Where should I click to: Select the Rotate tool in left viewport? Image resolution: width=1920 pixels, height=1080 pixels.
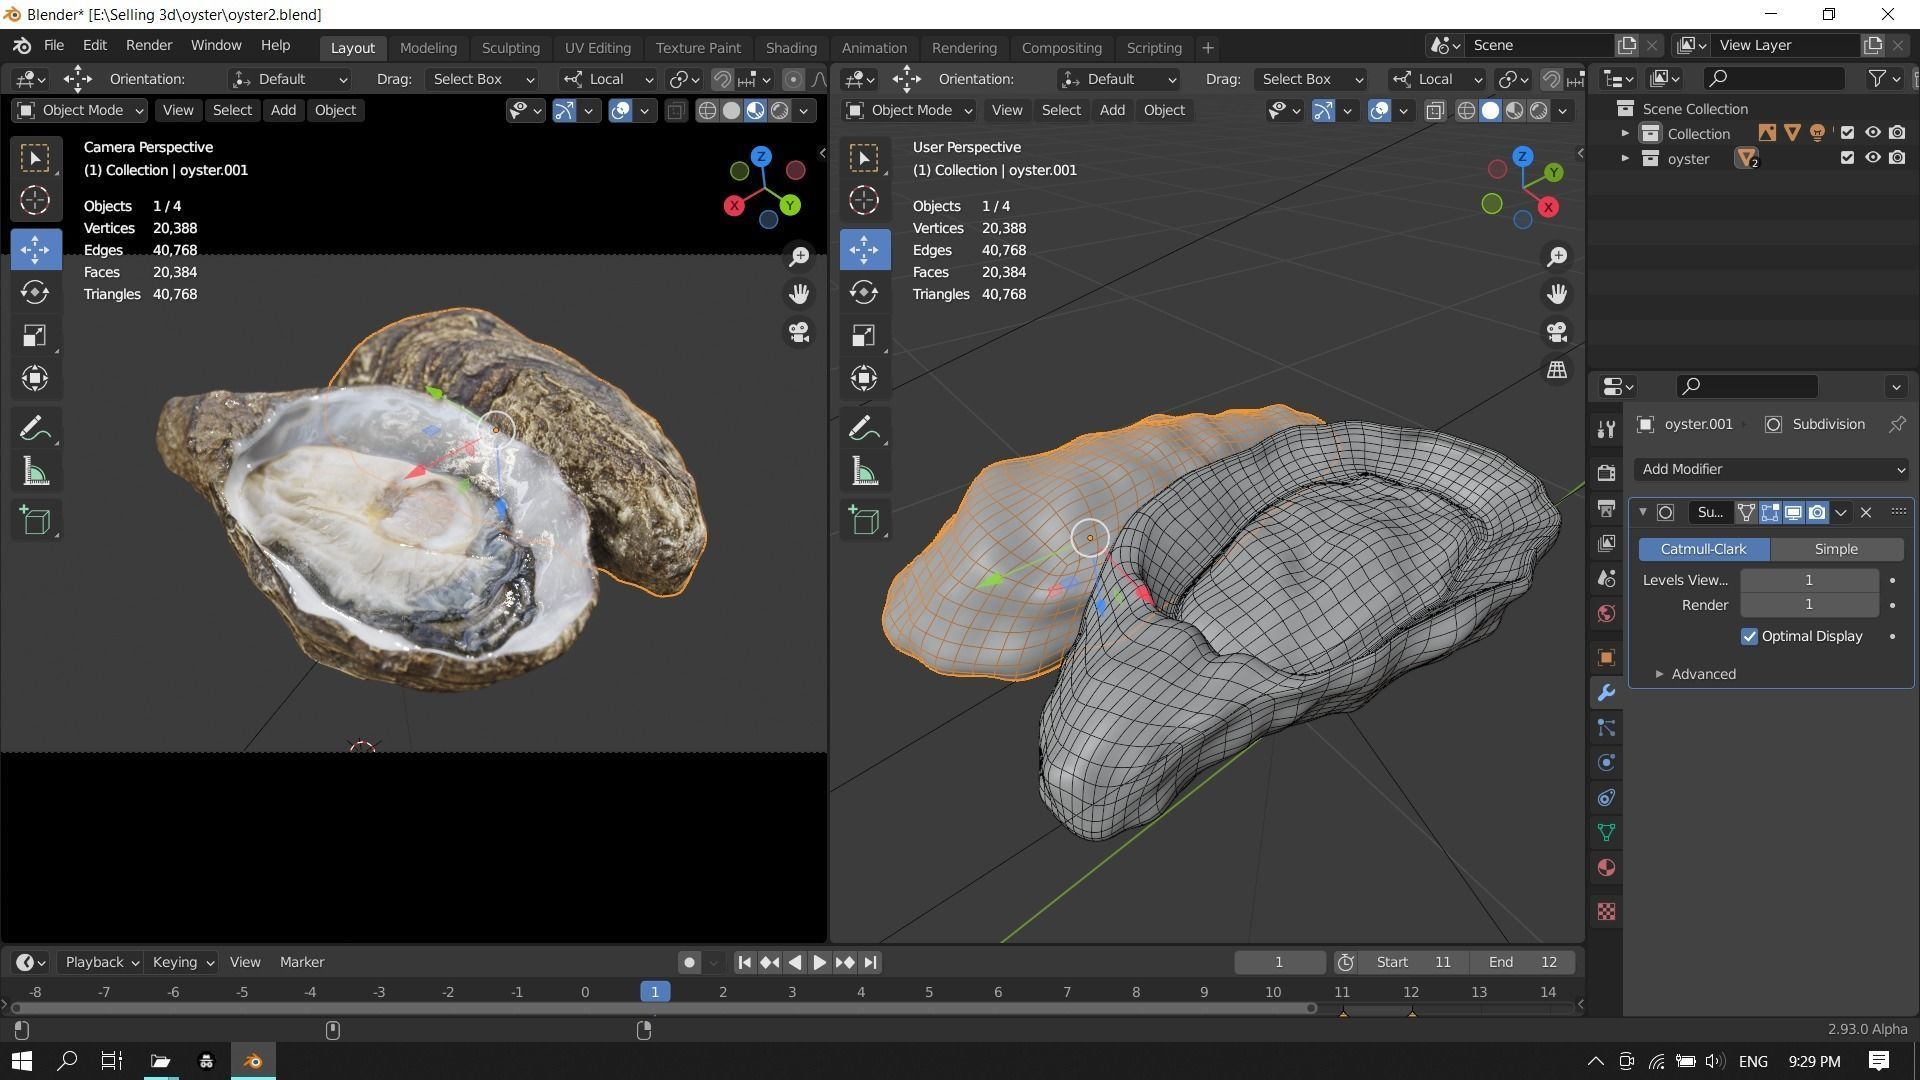pos(35,292)
